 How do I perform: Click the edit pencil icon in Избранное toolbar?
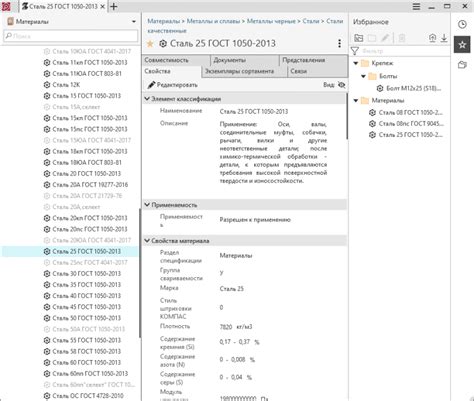(385, 38)
